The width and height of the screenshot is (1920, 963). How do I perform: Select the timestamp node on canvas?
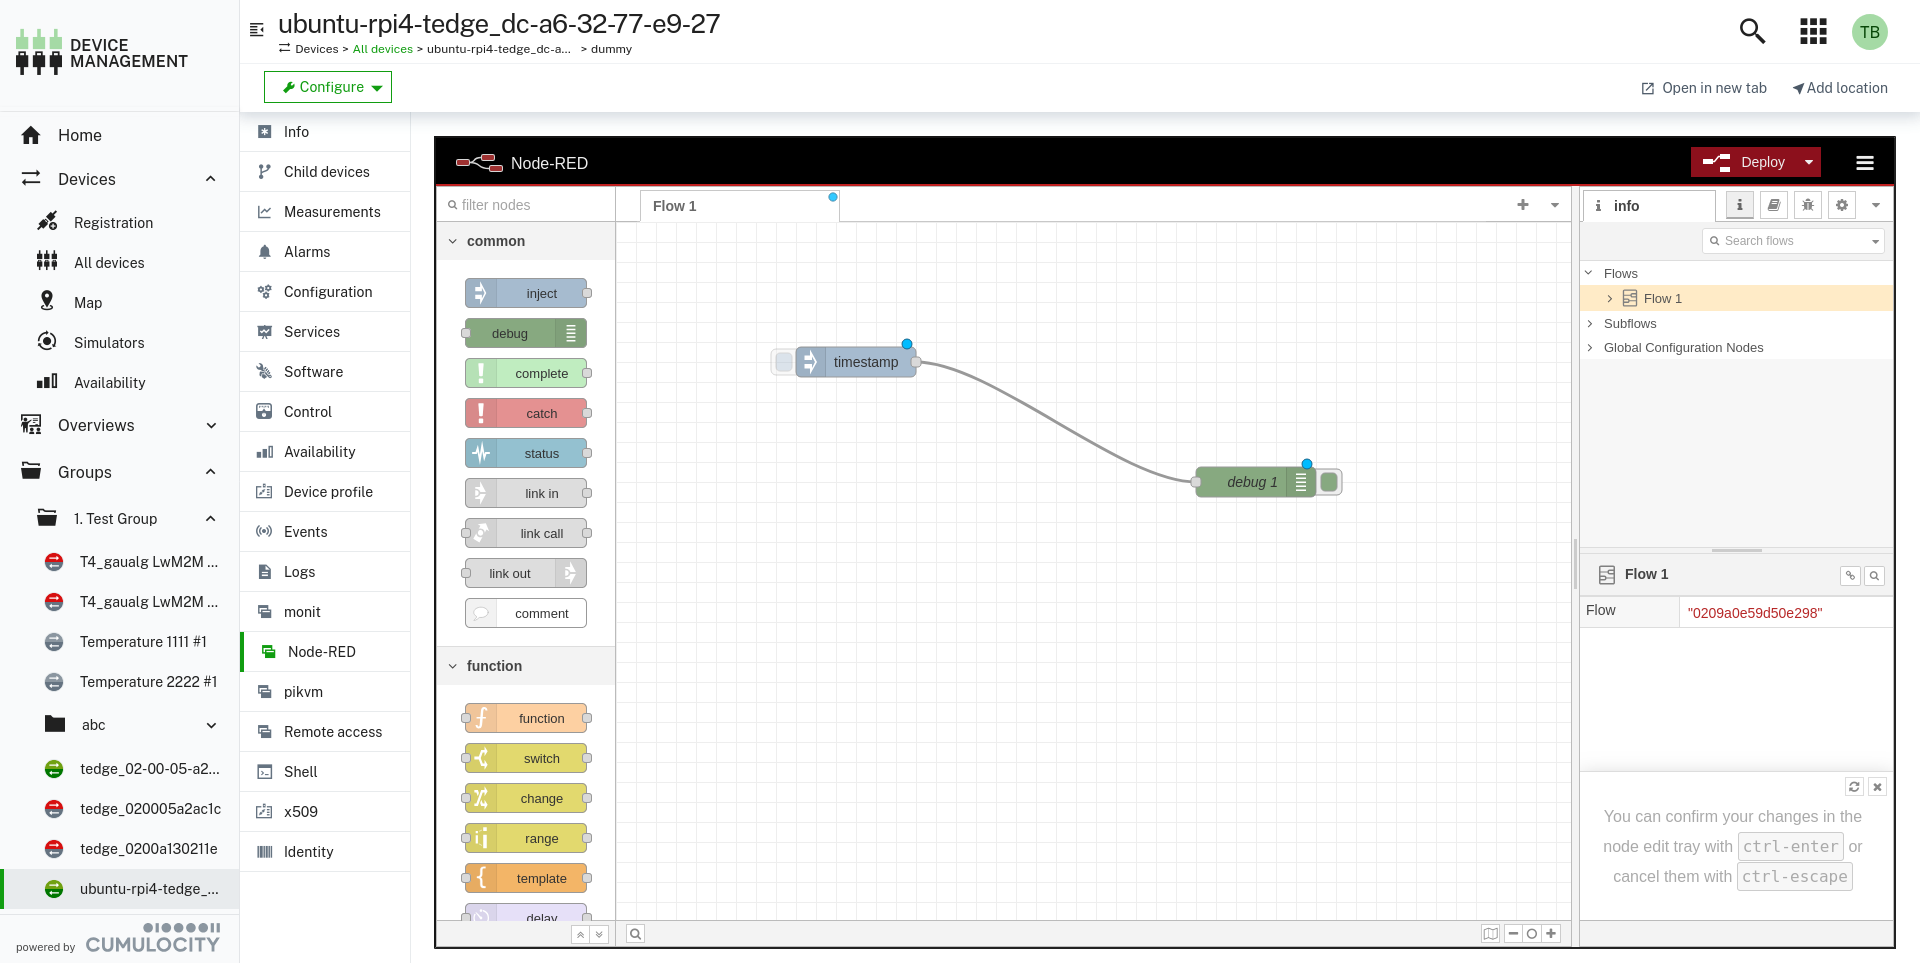pyautogui.click(x=856, y=362)
